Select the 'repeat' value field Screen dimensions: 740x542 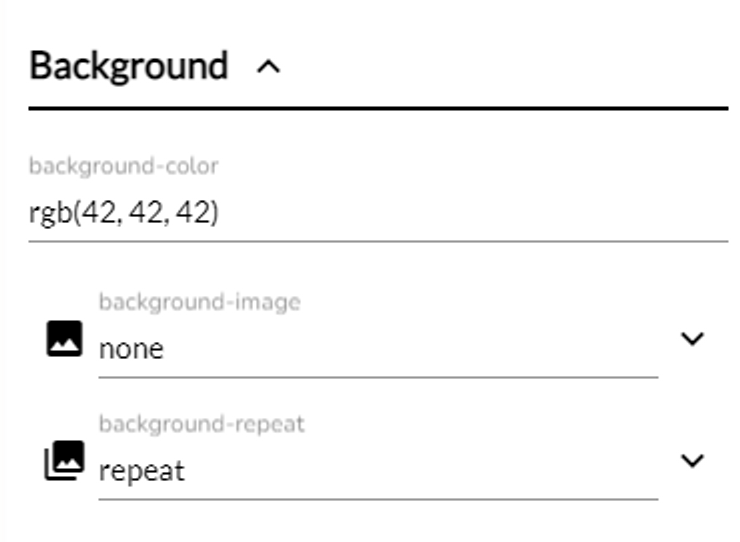point(142,471)
